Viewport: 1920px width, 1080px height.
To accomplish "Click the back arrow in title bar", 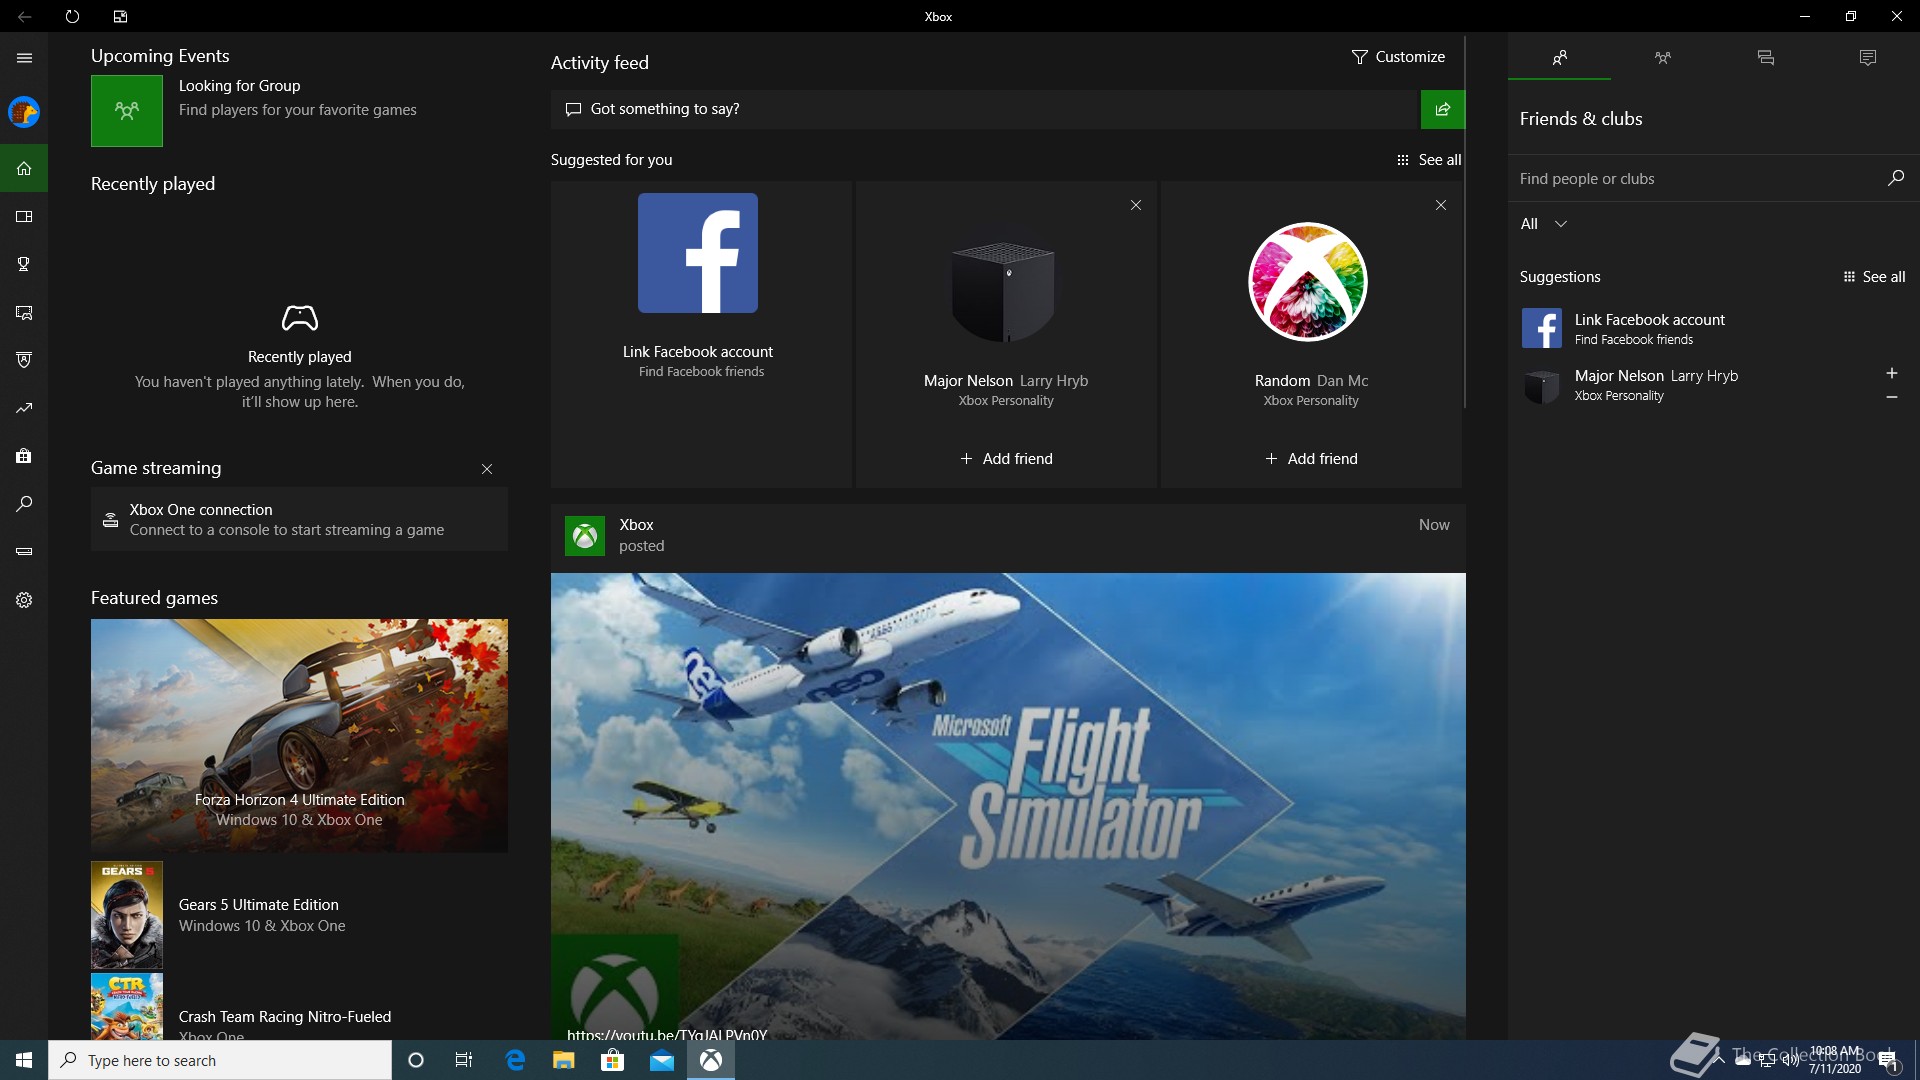I will (24, 16).
